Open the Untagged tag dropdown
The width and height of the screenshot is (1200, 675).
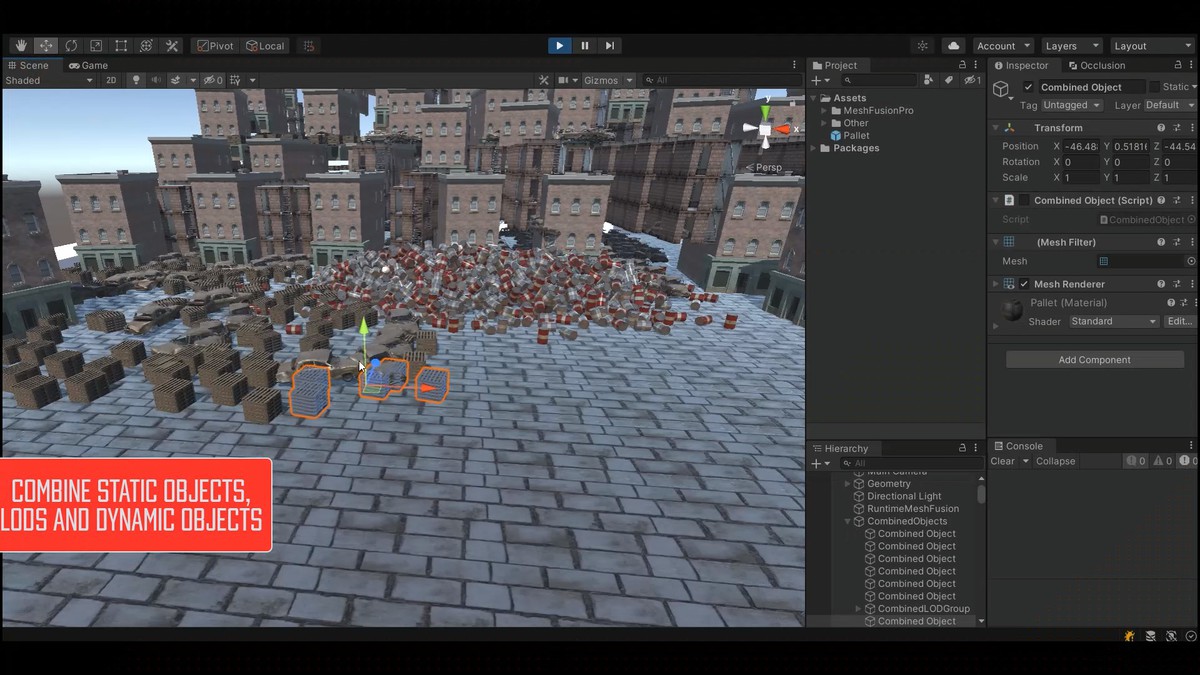point(1072,105)
